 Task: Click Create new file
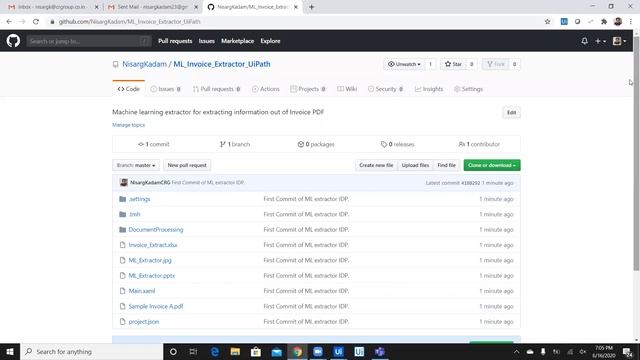pos(376,165)
